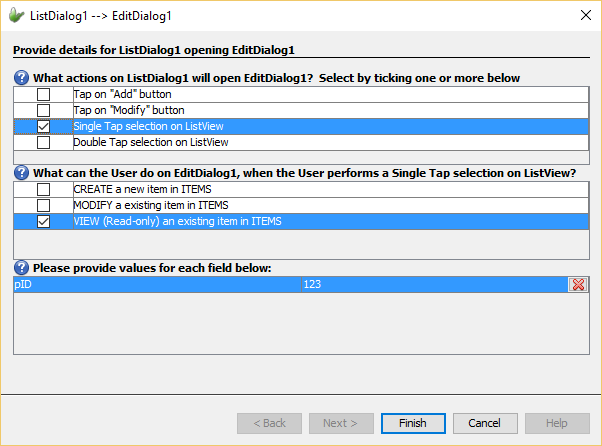Screen dimensions: 602x446
Task: Click the help icon beside the actions question
Action: coord(21,78)
